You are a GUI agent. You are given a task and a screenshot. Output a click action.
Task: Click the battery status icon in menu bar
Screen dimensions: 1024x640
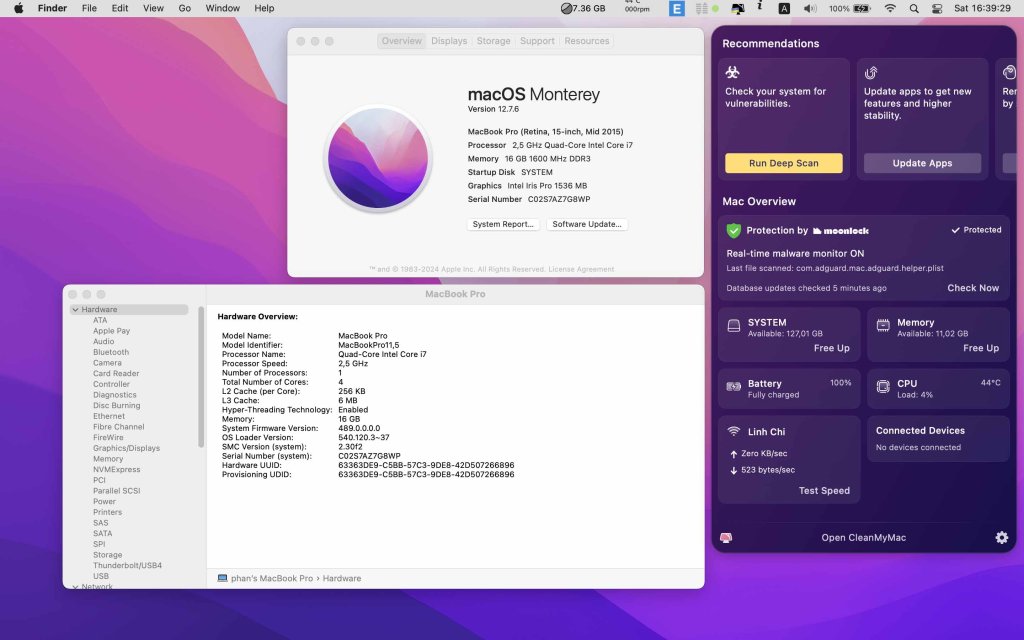(862, 8)
